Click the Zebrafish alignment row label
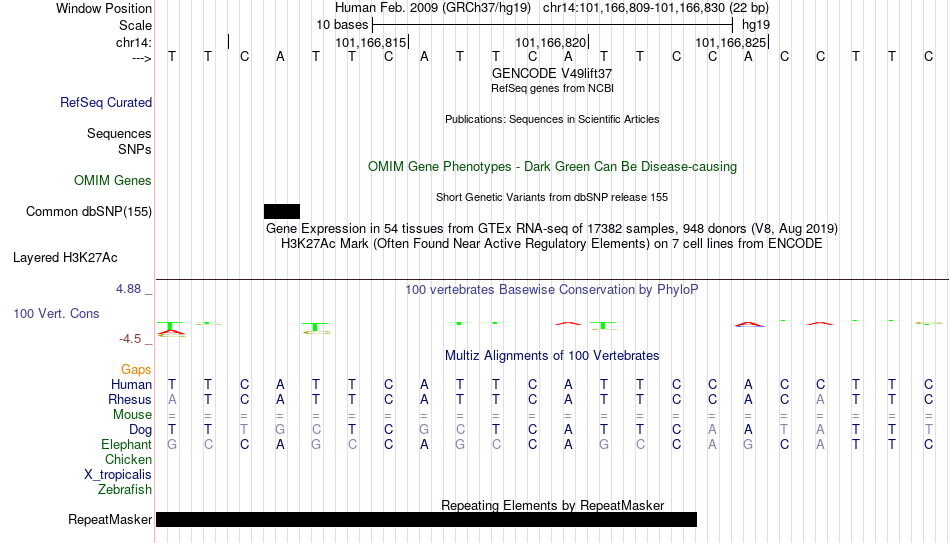 coord(125,490)
